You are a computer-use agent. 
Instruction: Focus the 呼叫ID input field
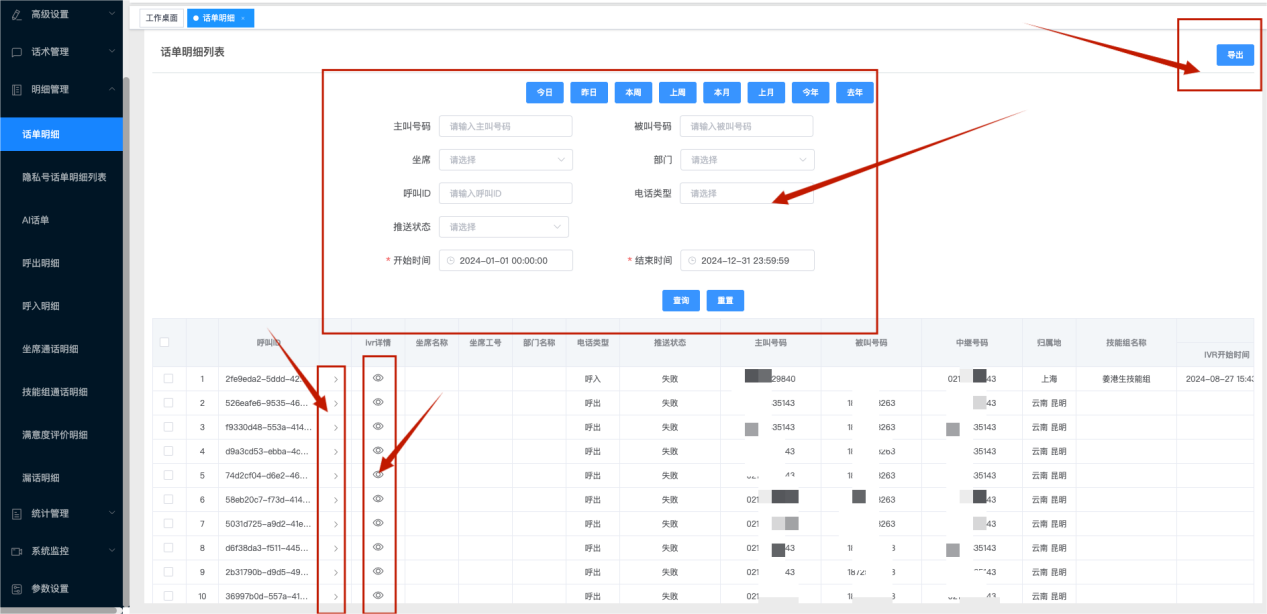click(x=505, y=193)
